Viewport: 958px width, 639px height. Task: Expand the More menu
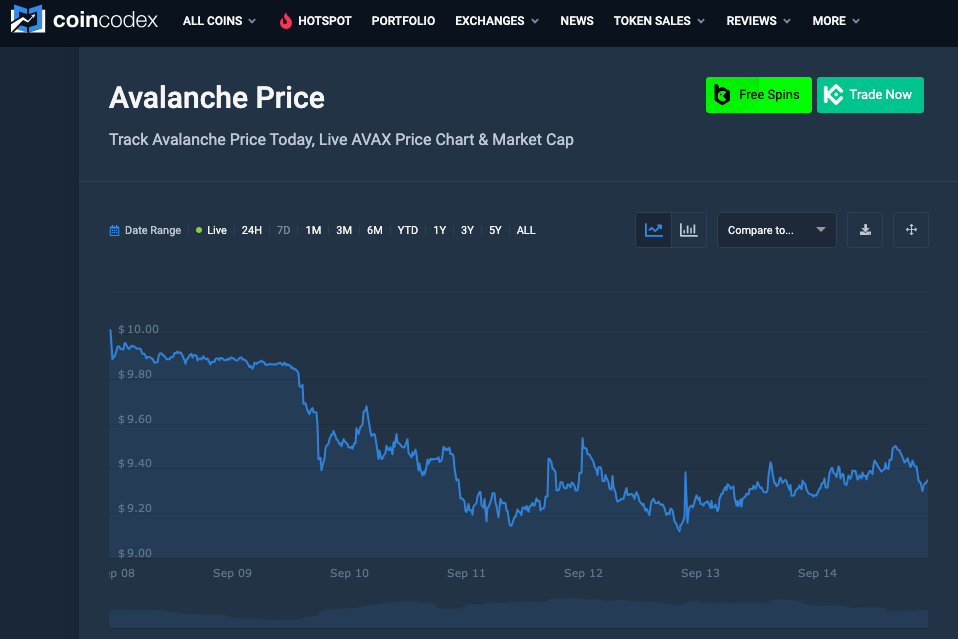coord(836,21)
